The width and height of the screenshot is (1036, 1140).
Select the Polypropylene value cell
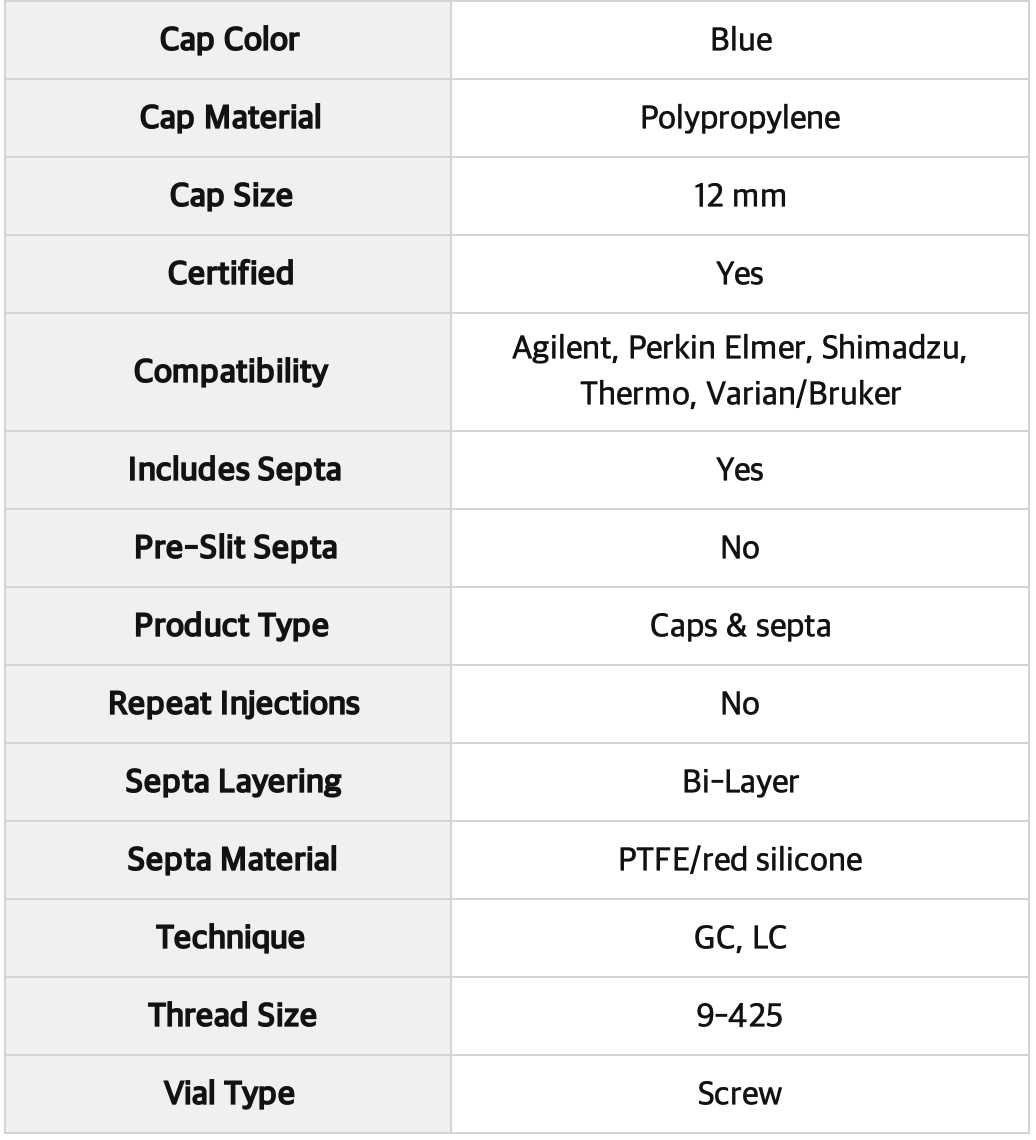pos(740,118)
